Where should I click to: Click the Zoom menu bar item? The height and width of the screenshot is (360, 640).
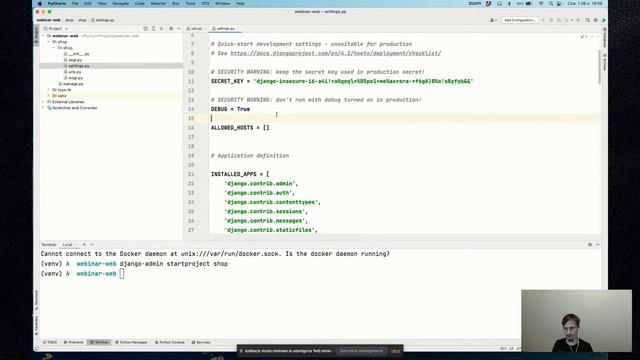[x=475, y=3]
